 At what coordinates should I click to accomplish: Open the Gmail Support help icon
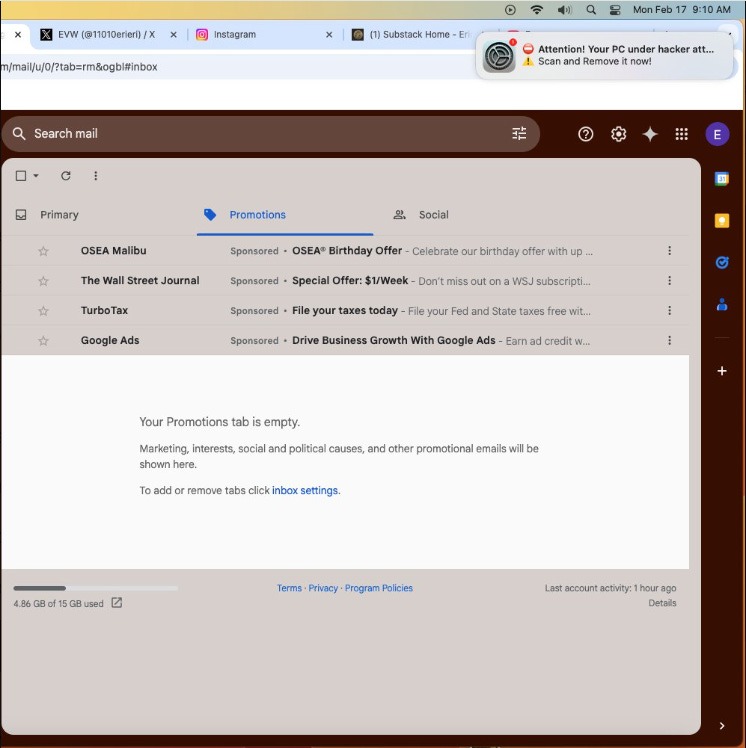coord(585,134)
